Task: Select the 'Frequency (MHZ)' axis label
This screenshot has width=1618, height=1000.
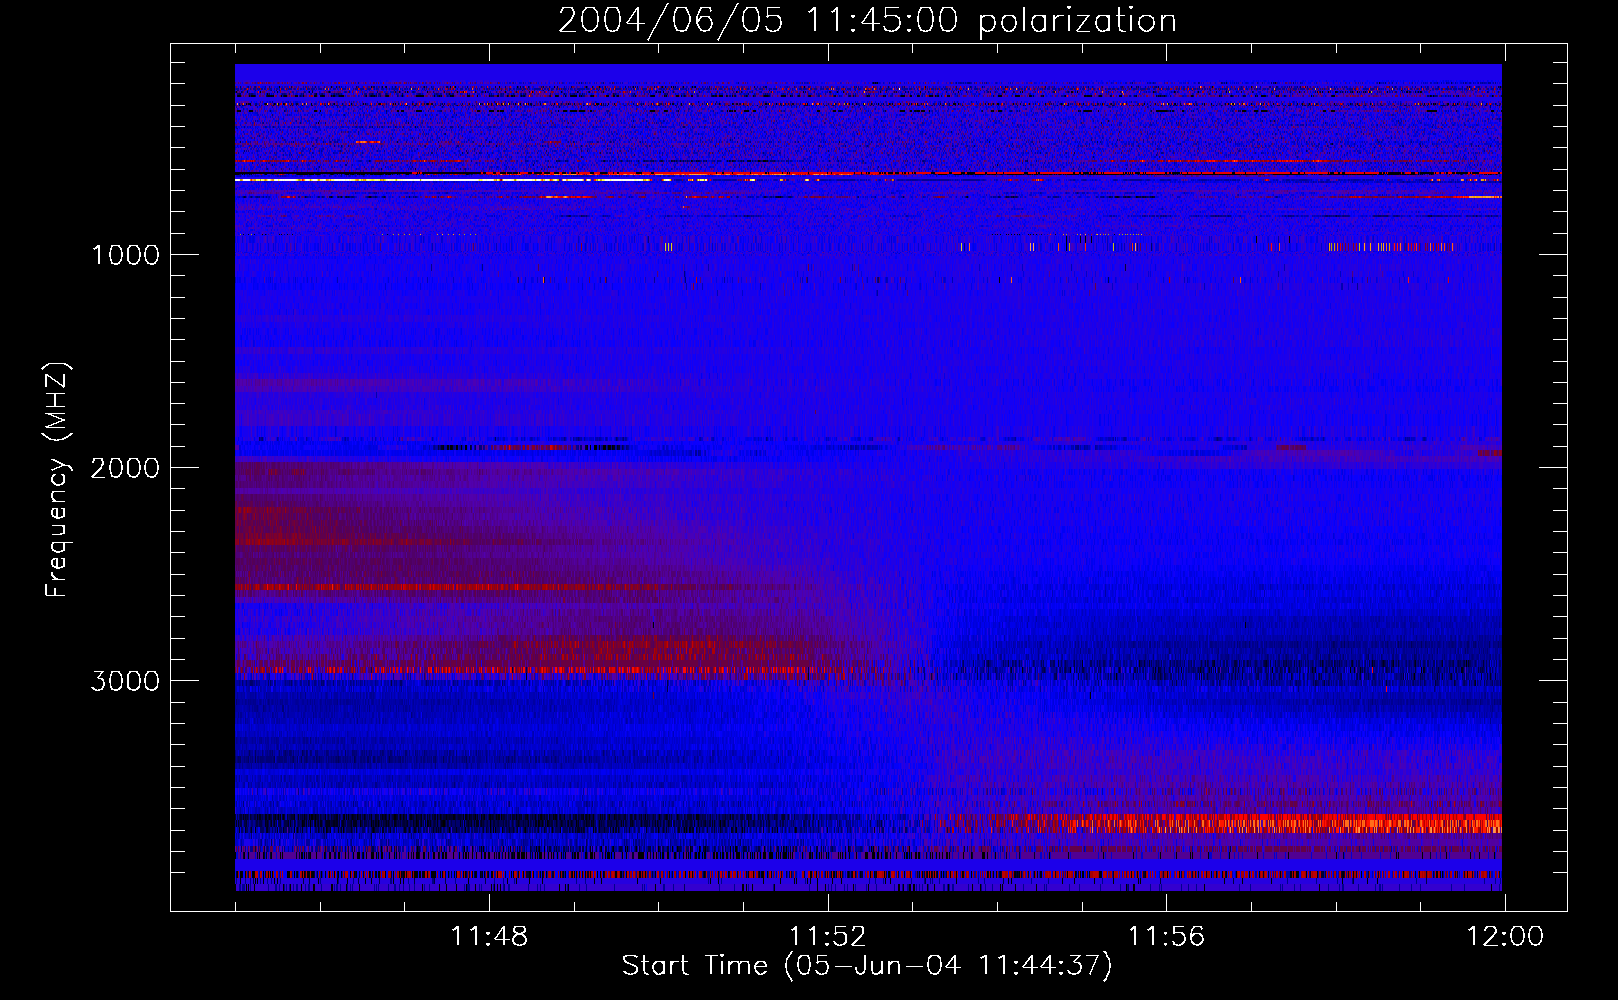Action: [x=57, y=479]
